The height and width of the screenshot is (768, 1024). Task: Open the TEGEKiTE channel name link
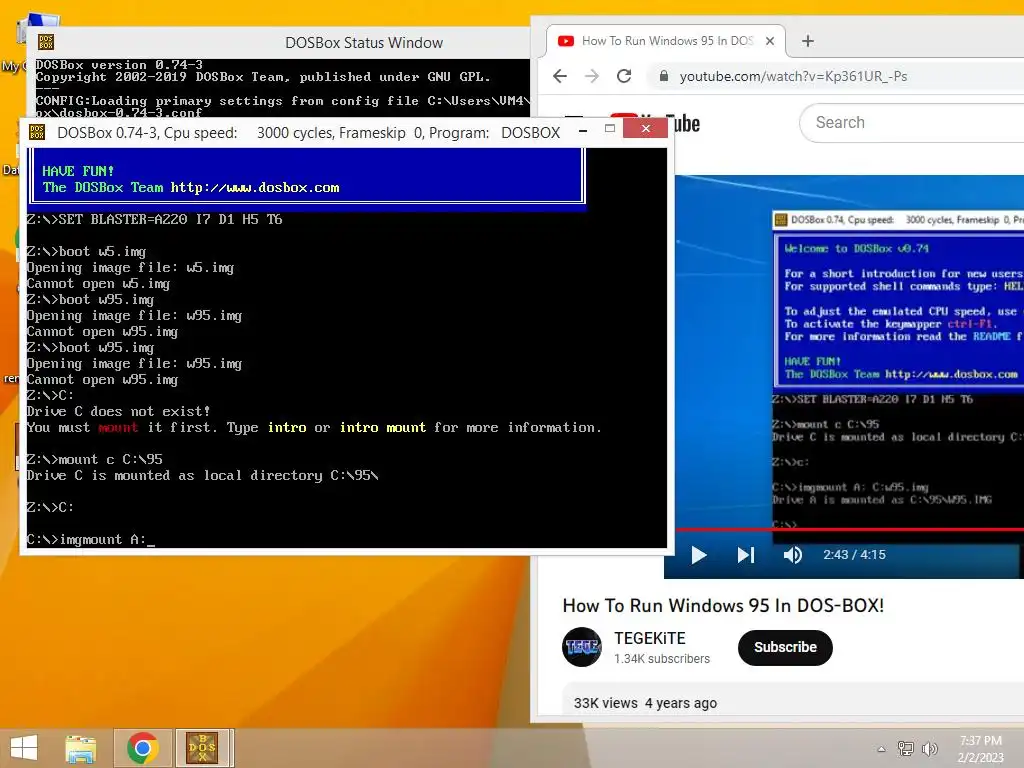(x=650, y=638)
